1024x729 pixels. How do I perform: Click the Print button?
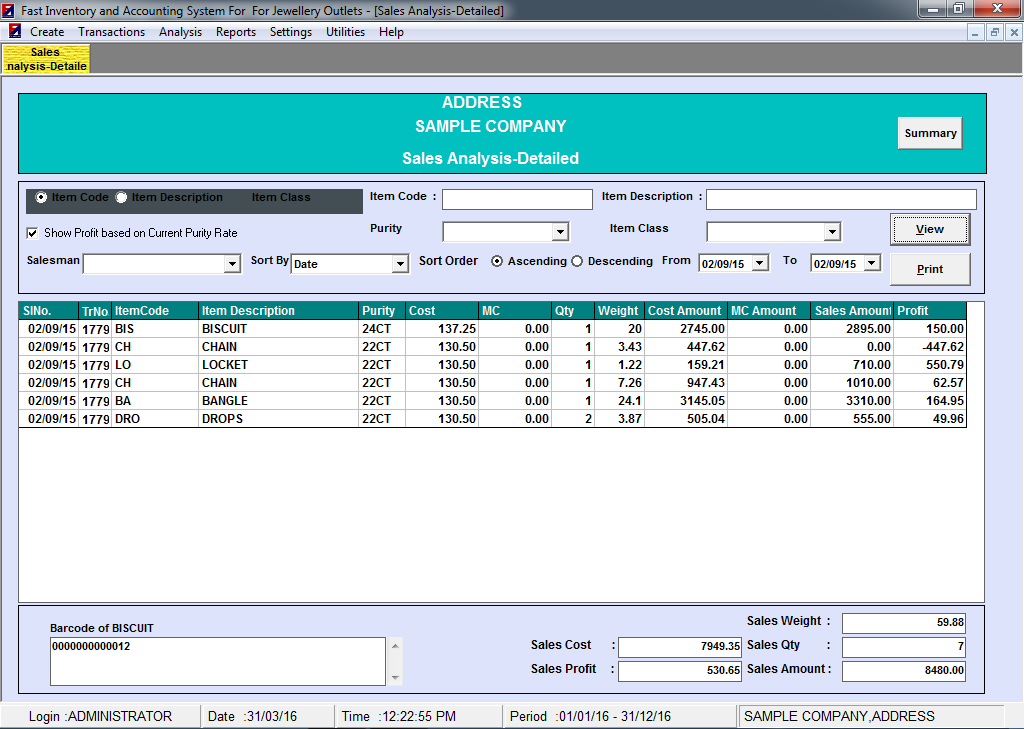930,269
